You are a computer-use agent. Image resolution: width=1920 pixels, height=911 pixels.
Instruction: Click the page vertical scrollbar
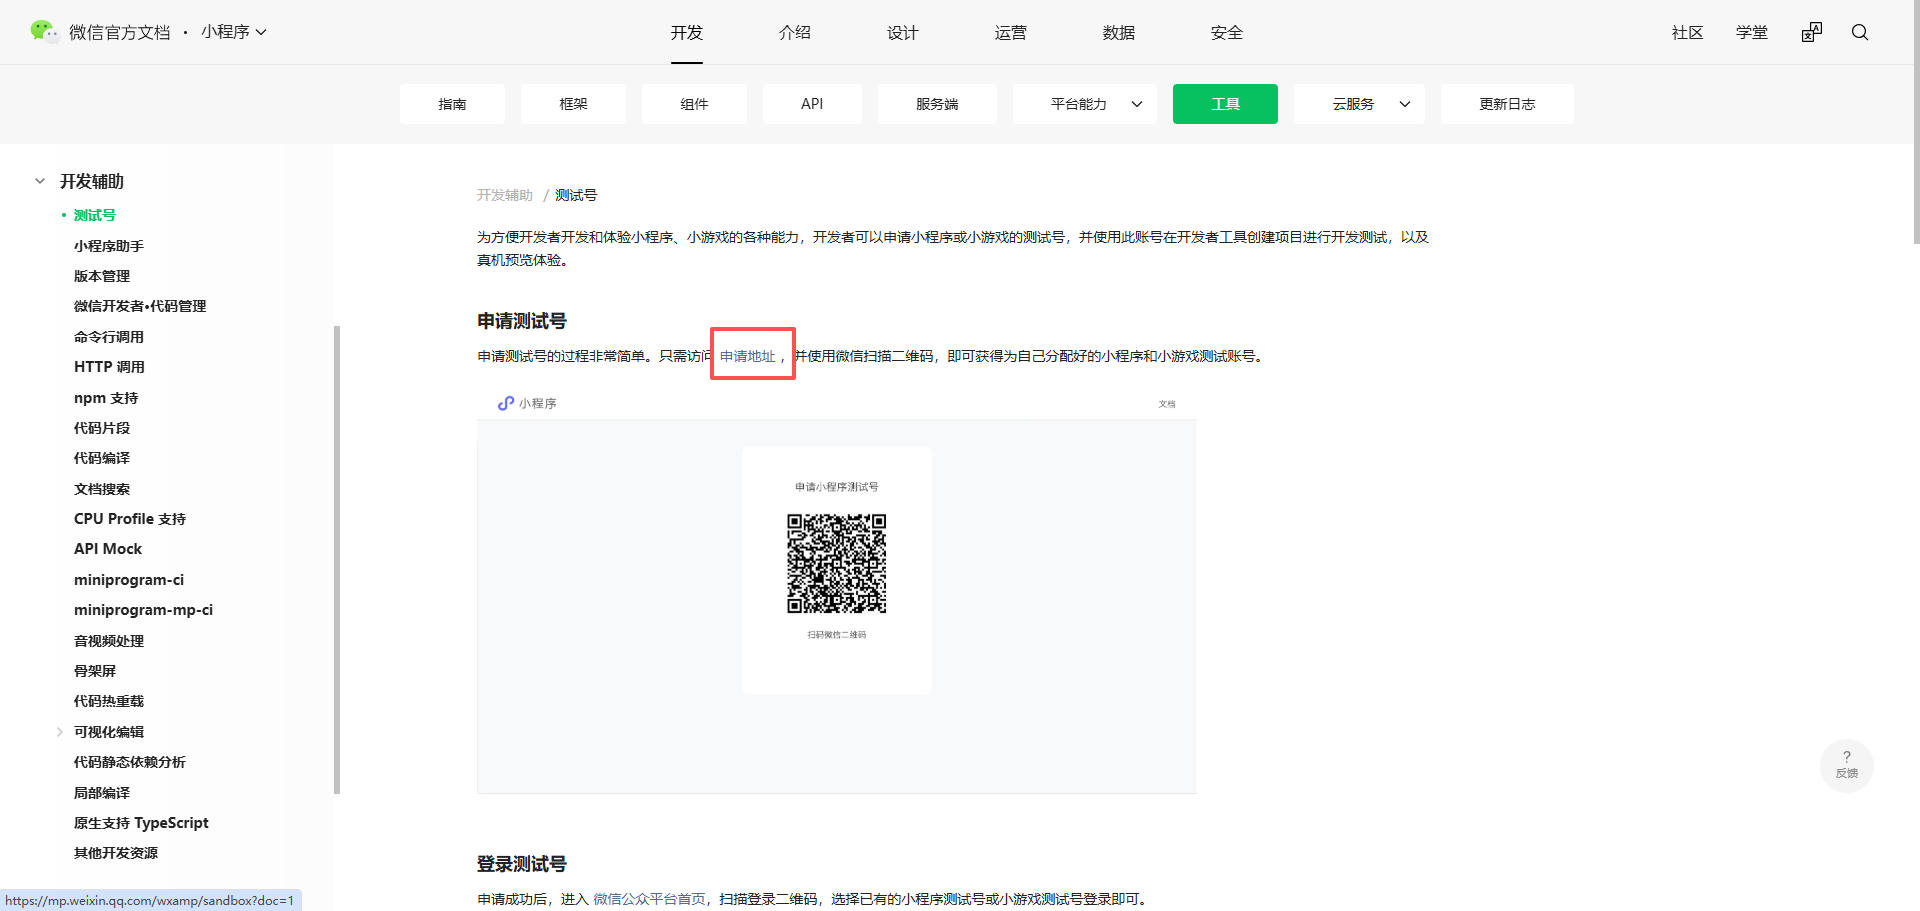(x=1916, y=122)
